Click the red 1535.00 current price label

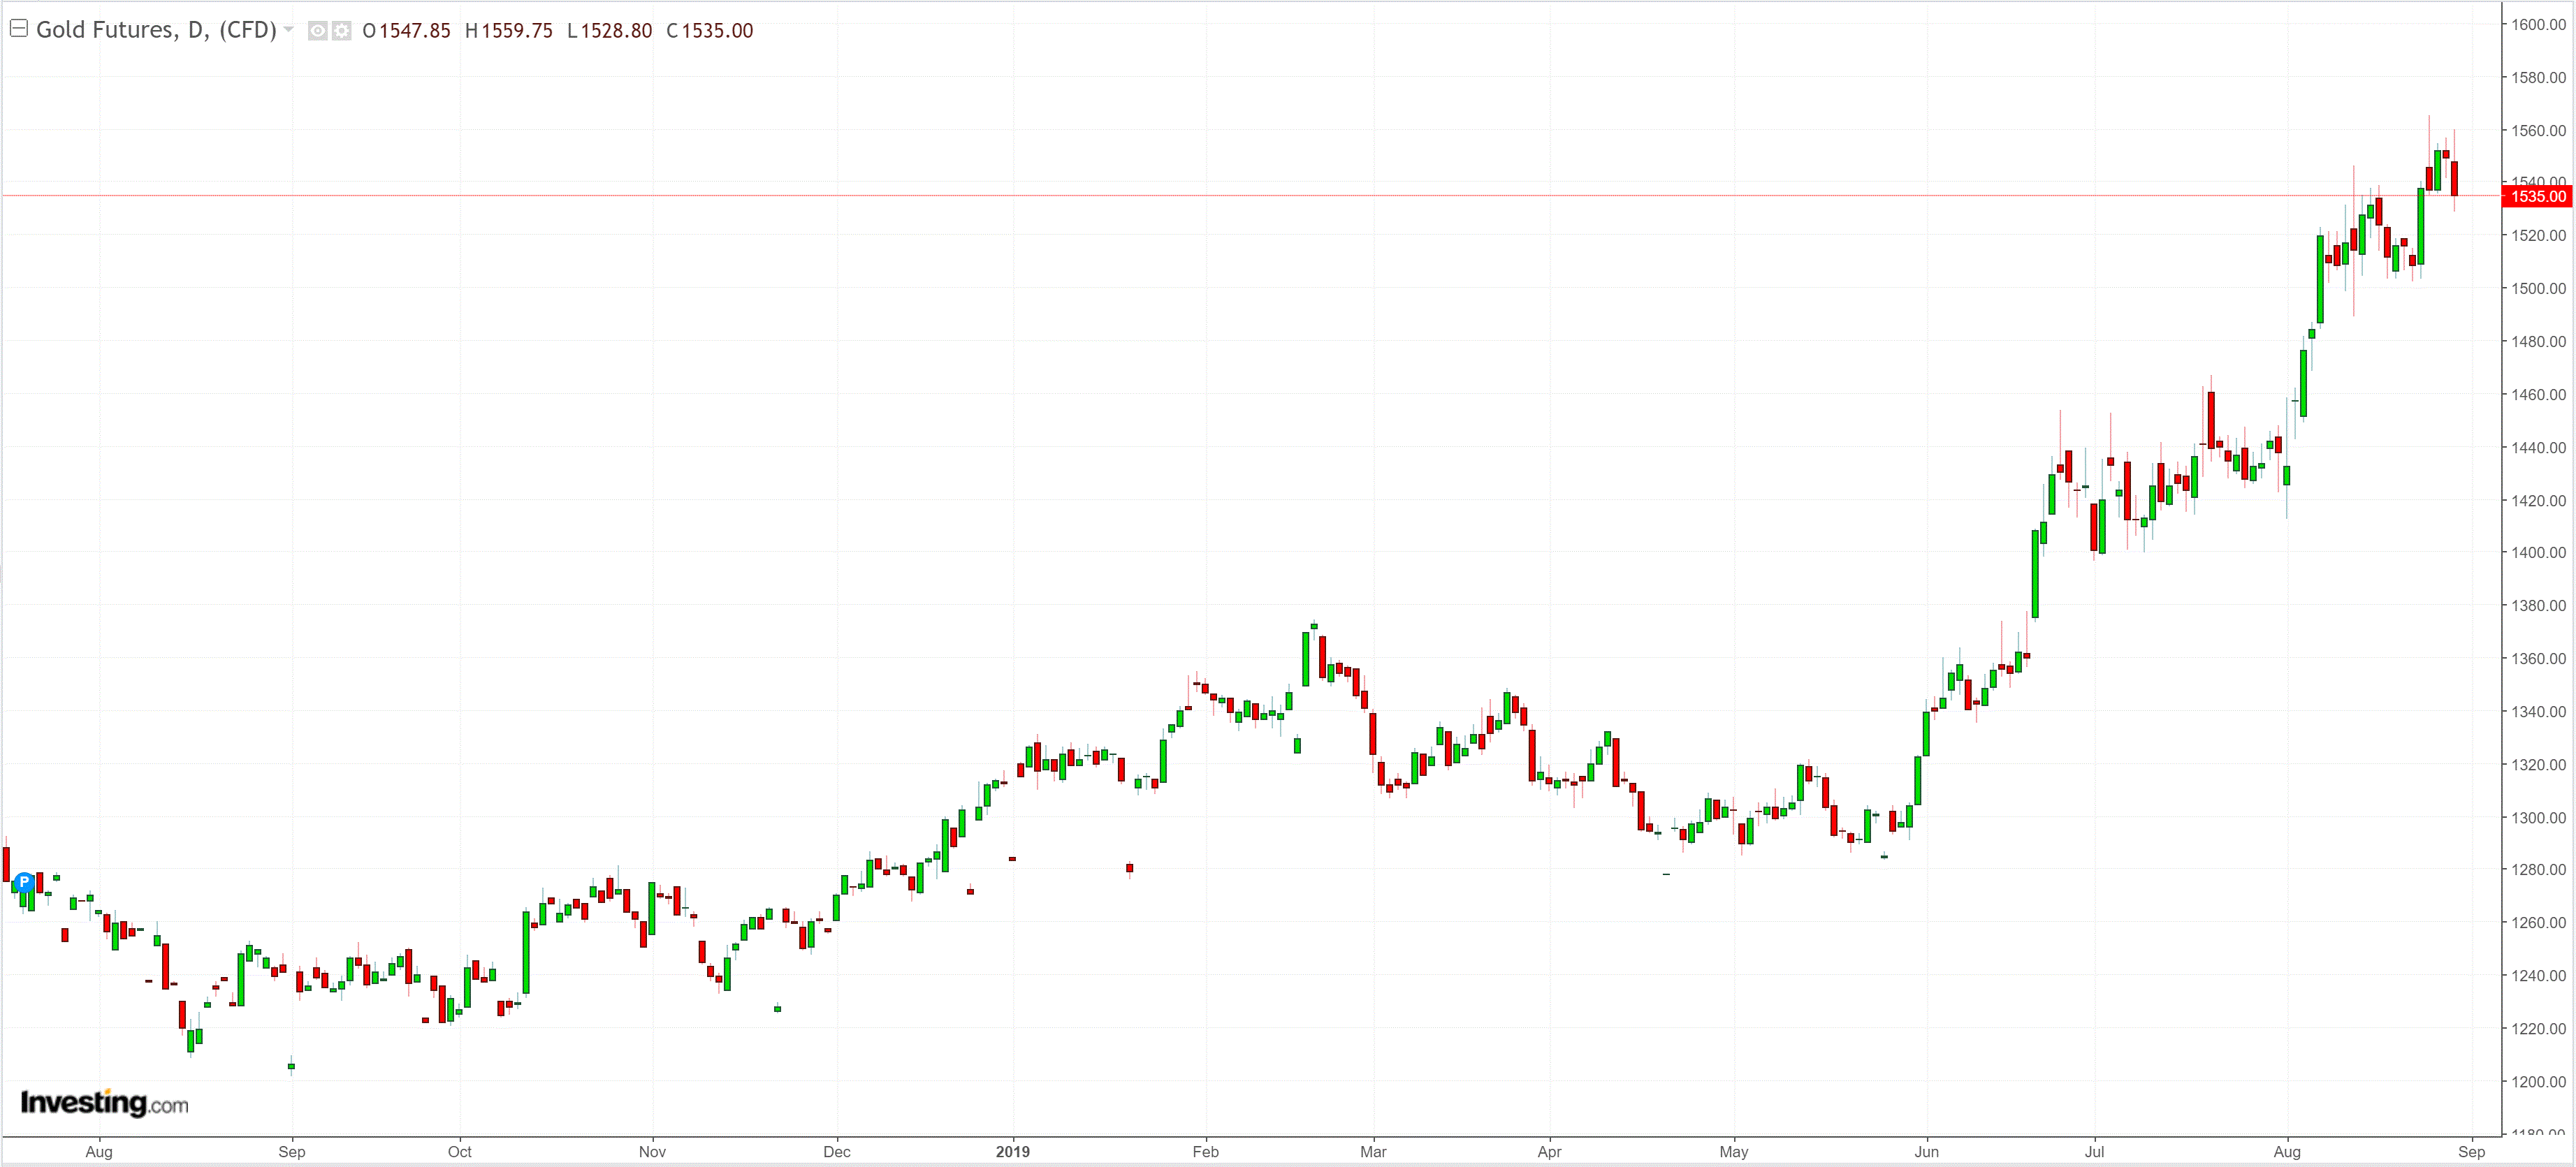pyautogui.click(x=2538, y=196)
